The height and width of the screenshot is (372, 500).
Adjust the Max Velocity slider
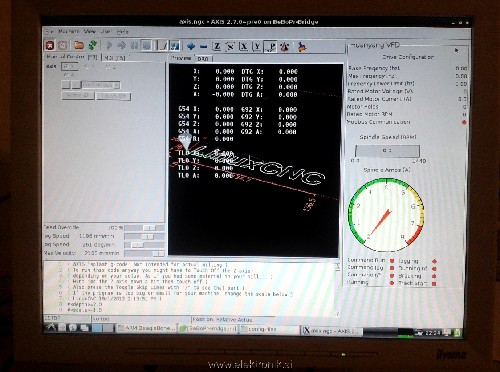145,253
